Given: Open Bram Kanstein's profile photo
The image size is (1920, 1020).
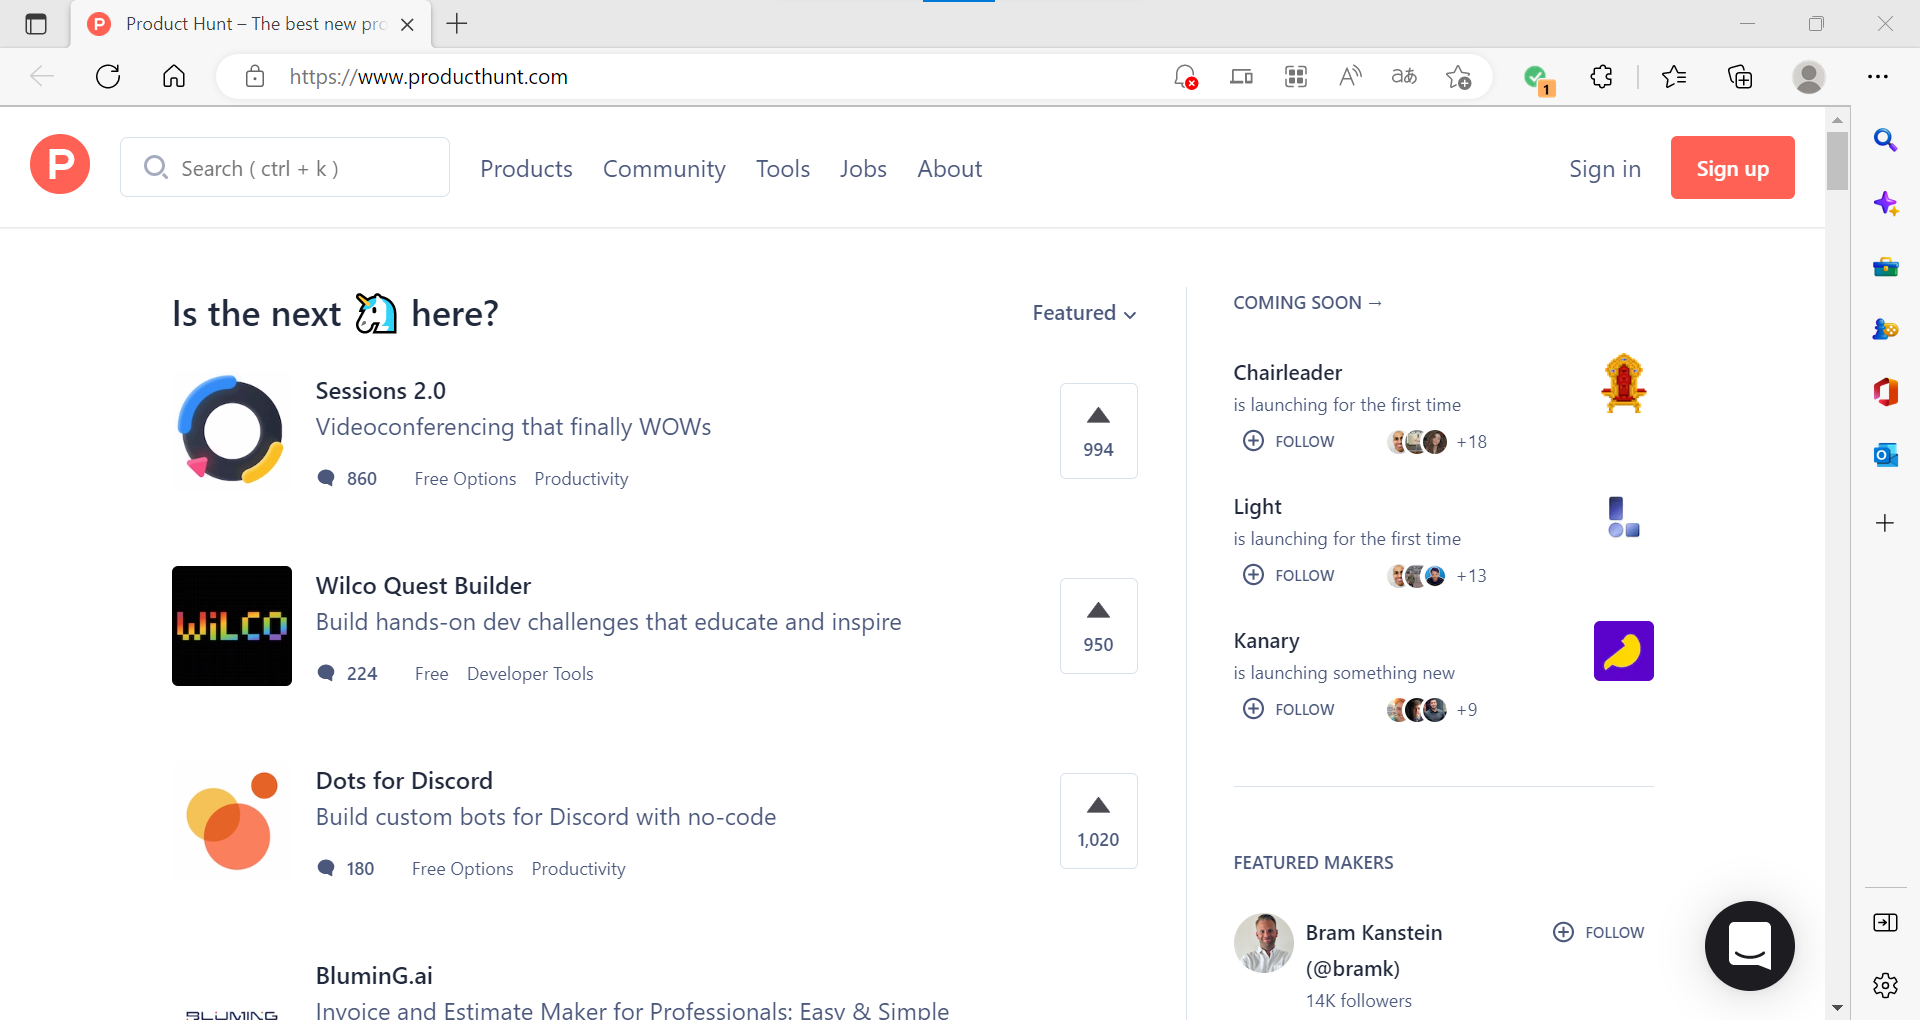Looking at the screenshot, I should point(1264,943).
